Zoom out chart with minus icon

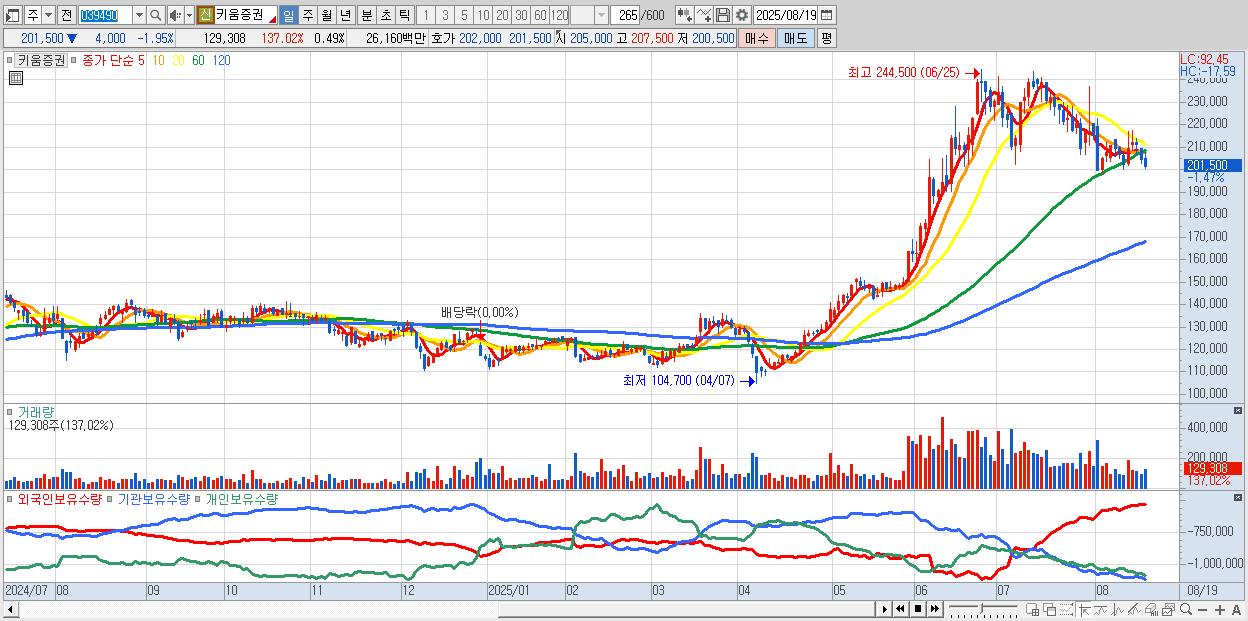click(x=1203, y=610)
